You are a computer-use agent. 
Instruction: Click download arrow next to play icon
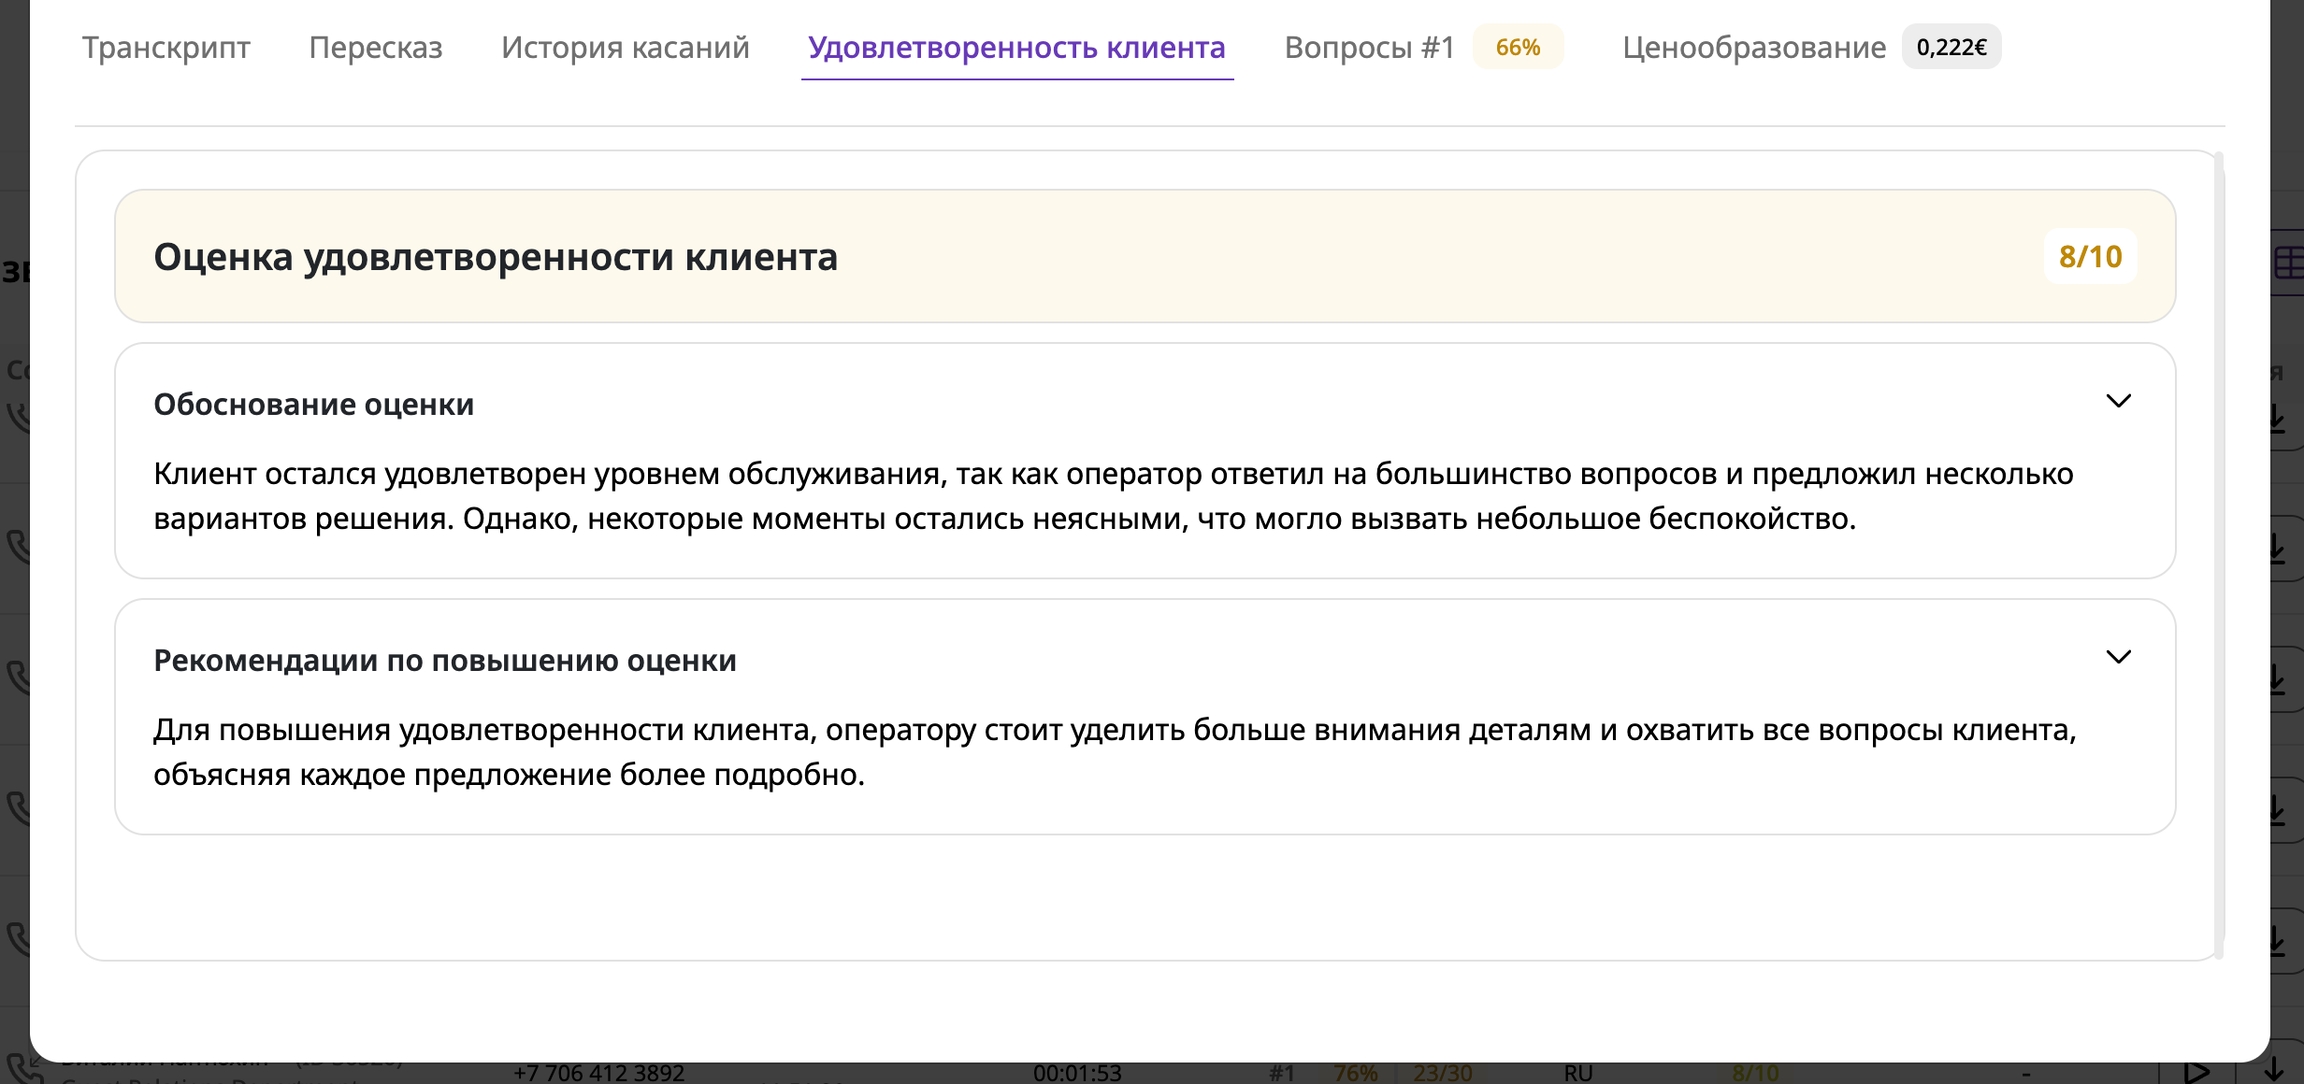[x=2273, y=1070]
